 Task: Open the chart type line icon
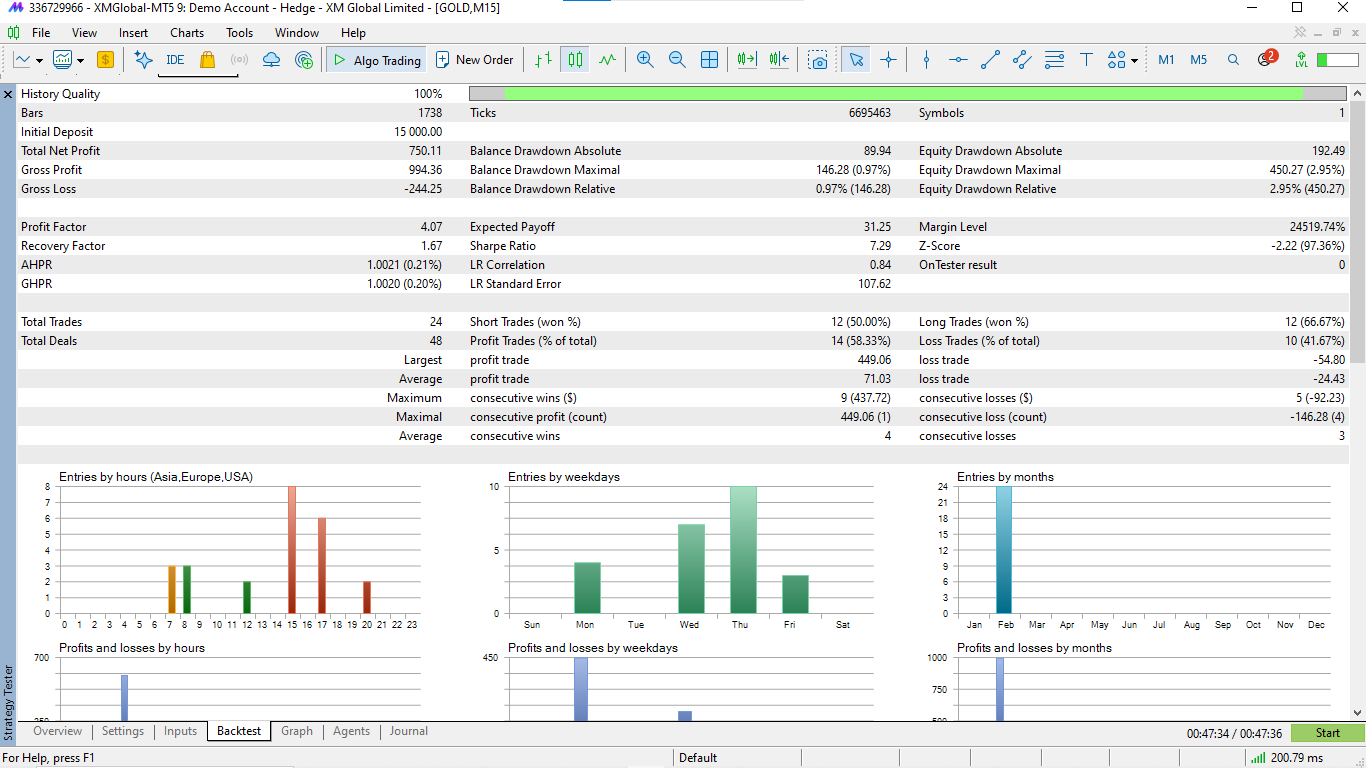click(22, 60)
